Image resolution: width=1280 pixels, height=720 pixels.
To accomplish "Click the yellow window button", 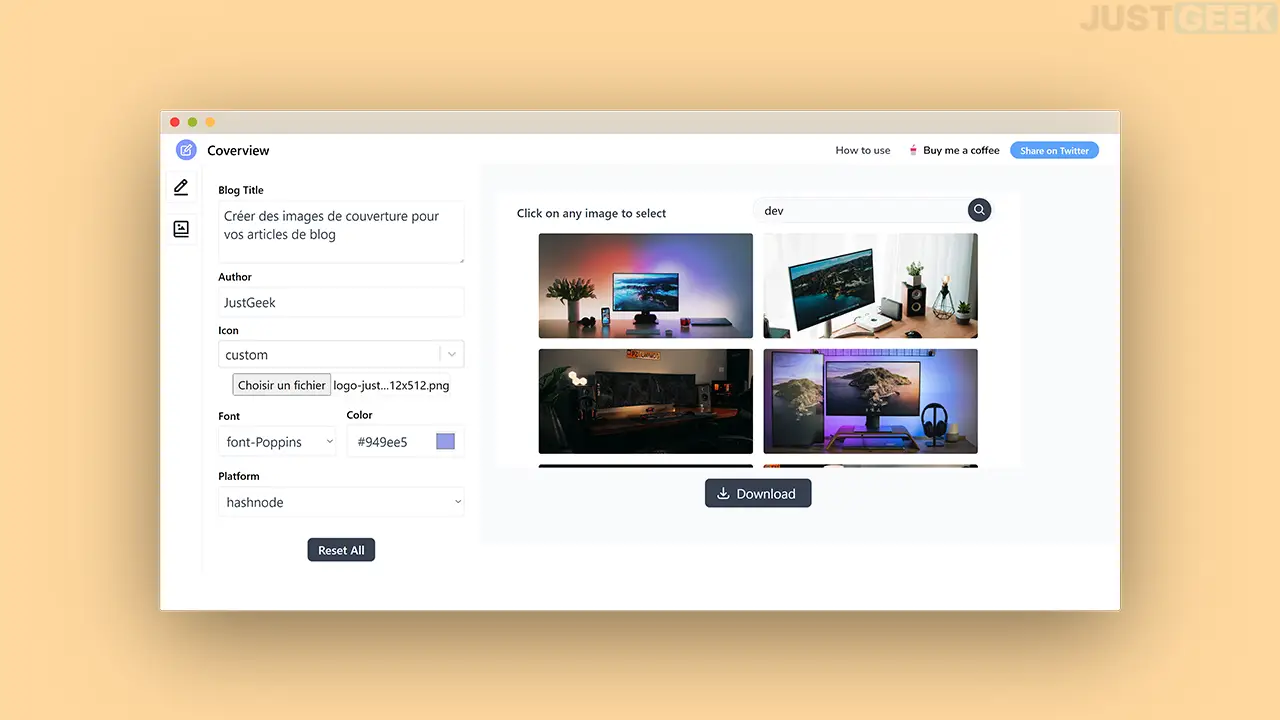I will [x=210, y=122].
